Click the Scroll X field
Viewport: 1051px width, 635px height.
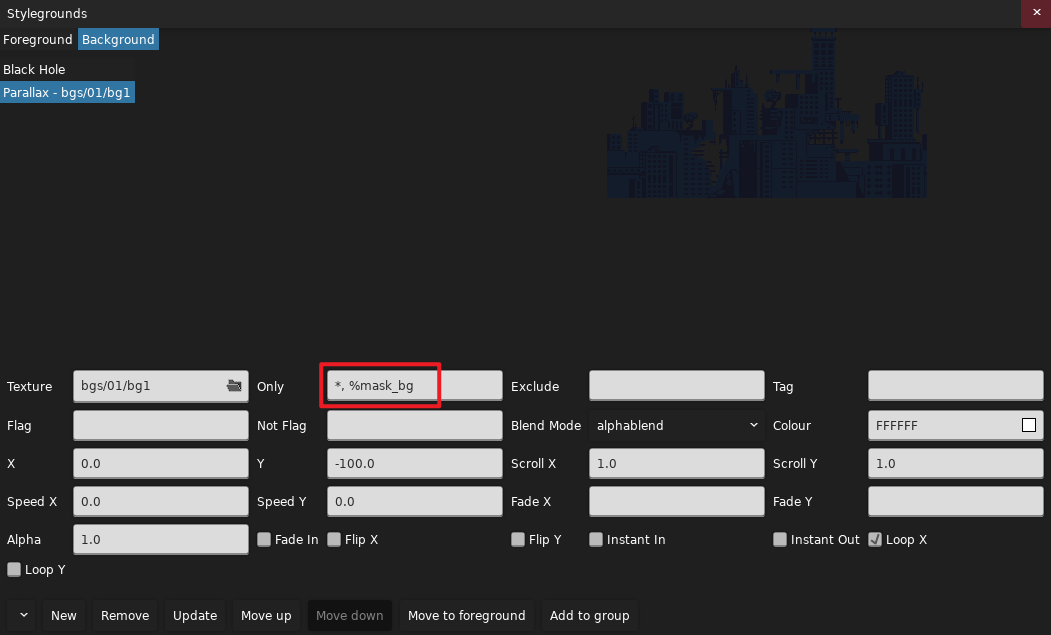676,463
